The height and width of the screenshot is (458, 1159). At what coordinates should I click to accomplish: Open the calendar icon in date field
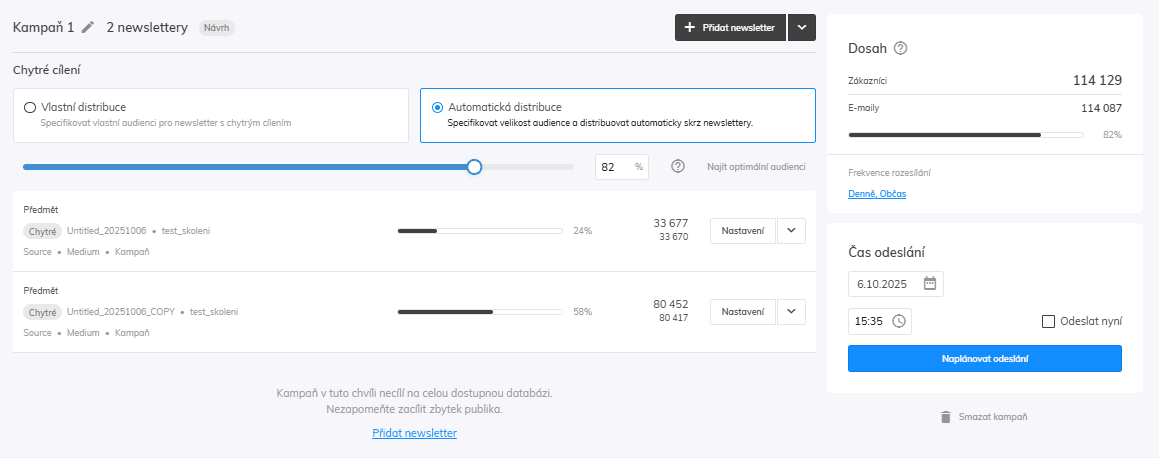click(929, 284)
